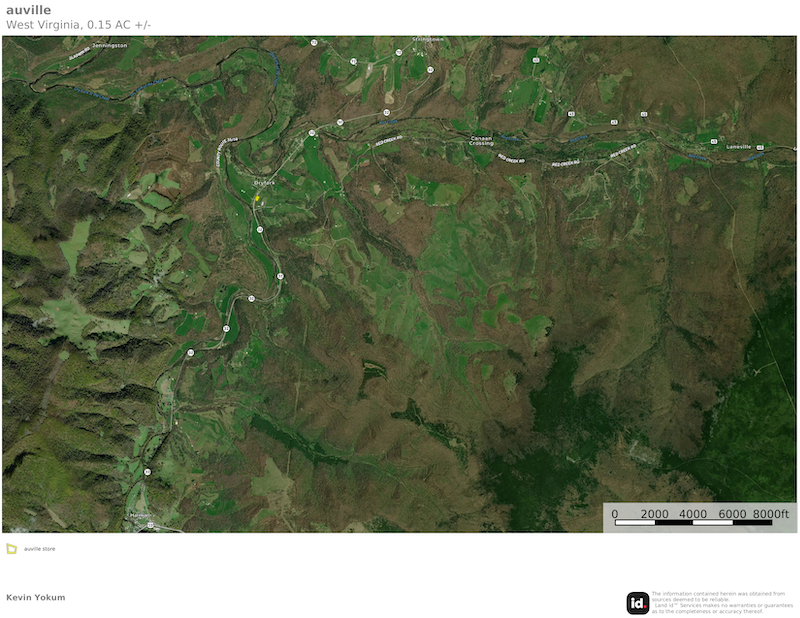Viewport: 800px width, 618px height.
Task: Click the auville store legend swatch
Action: pos(11,548)
